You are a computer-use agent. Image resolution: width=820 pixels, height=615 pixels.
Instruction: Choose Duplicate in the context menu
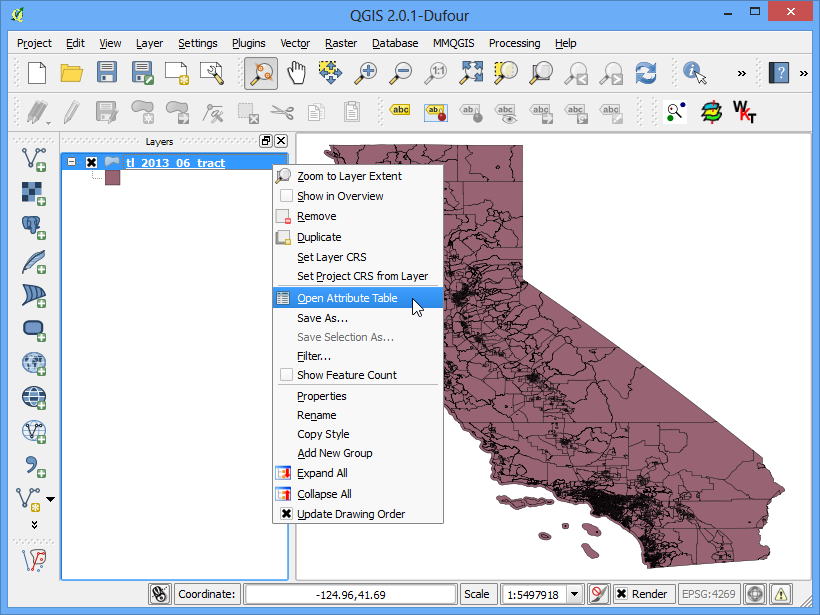(358, 236)
